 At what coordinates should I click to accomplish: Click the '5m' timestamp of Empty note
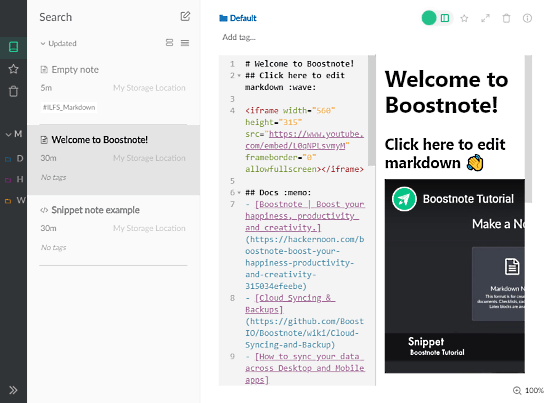click(46, 88)
